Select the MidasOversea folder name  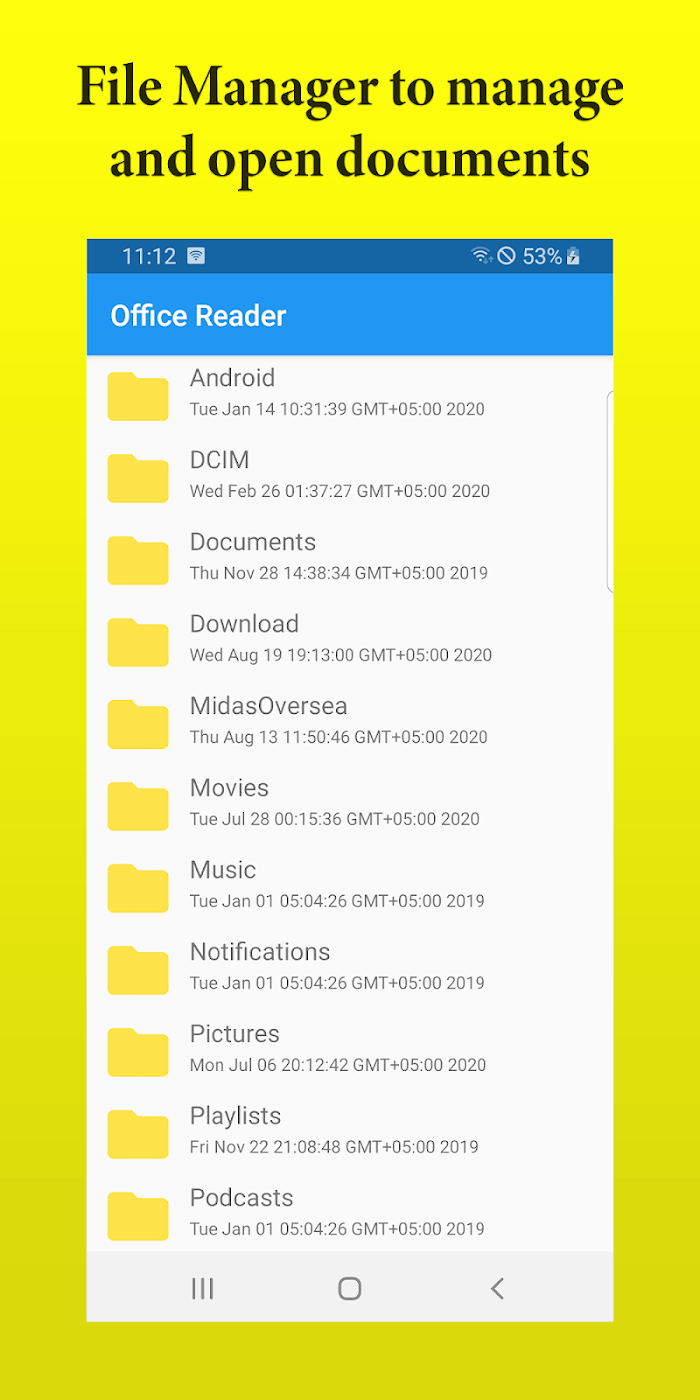pos(269,706)
